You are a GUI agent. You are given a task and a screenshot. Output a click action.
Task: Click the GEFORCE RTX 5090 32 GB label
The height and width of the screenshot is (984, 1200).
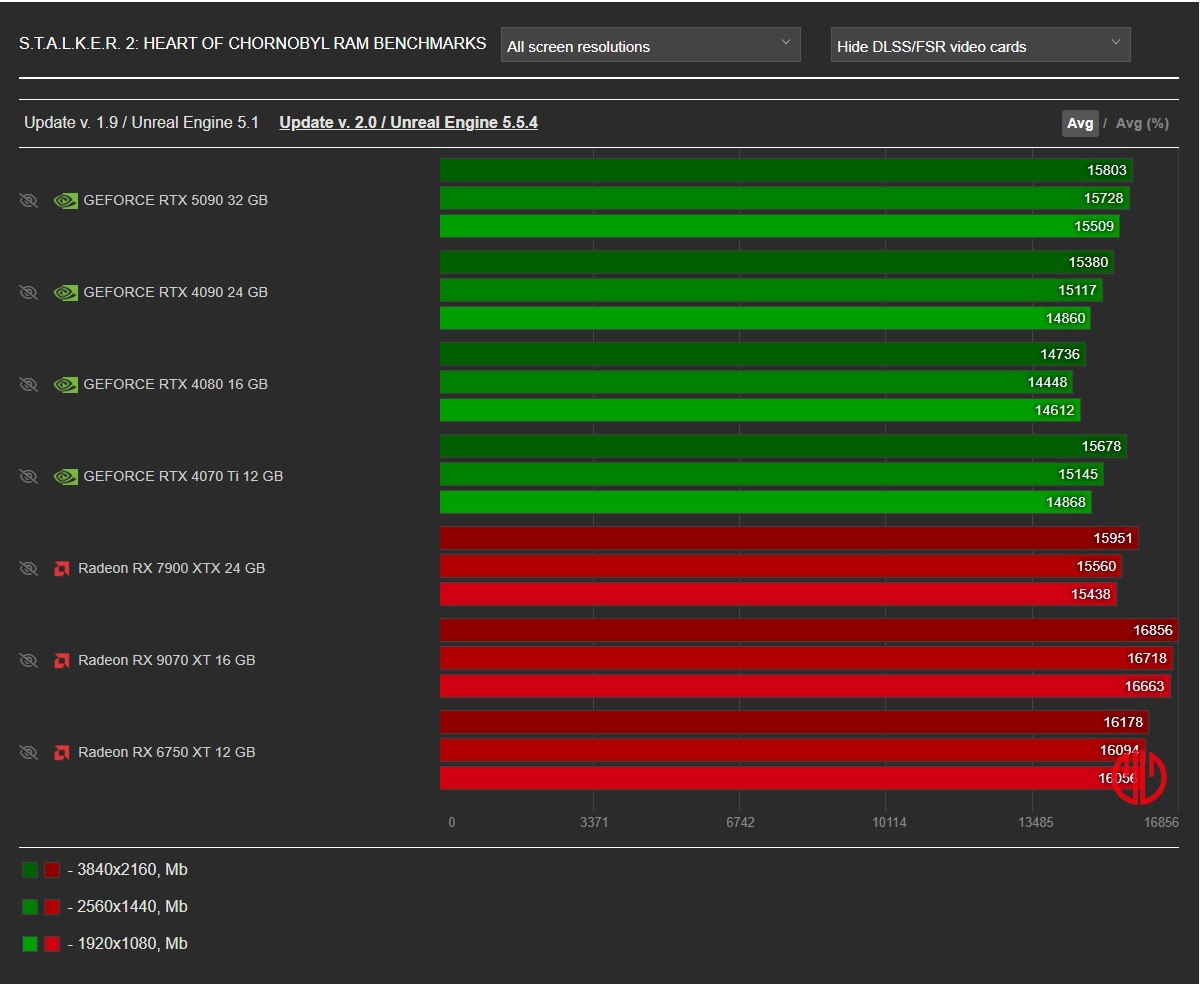[x=175, y=200]
